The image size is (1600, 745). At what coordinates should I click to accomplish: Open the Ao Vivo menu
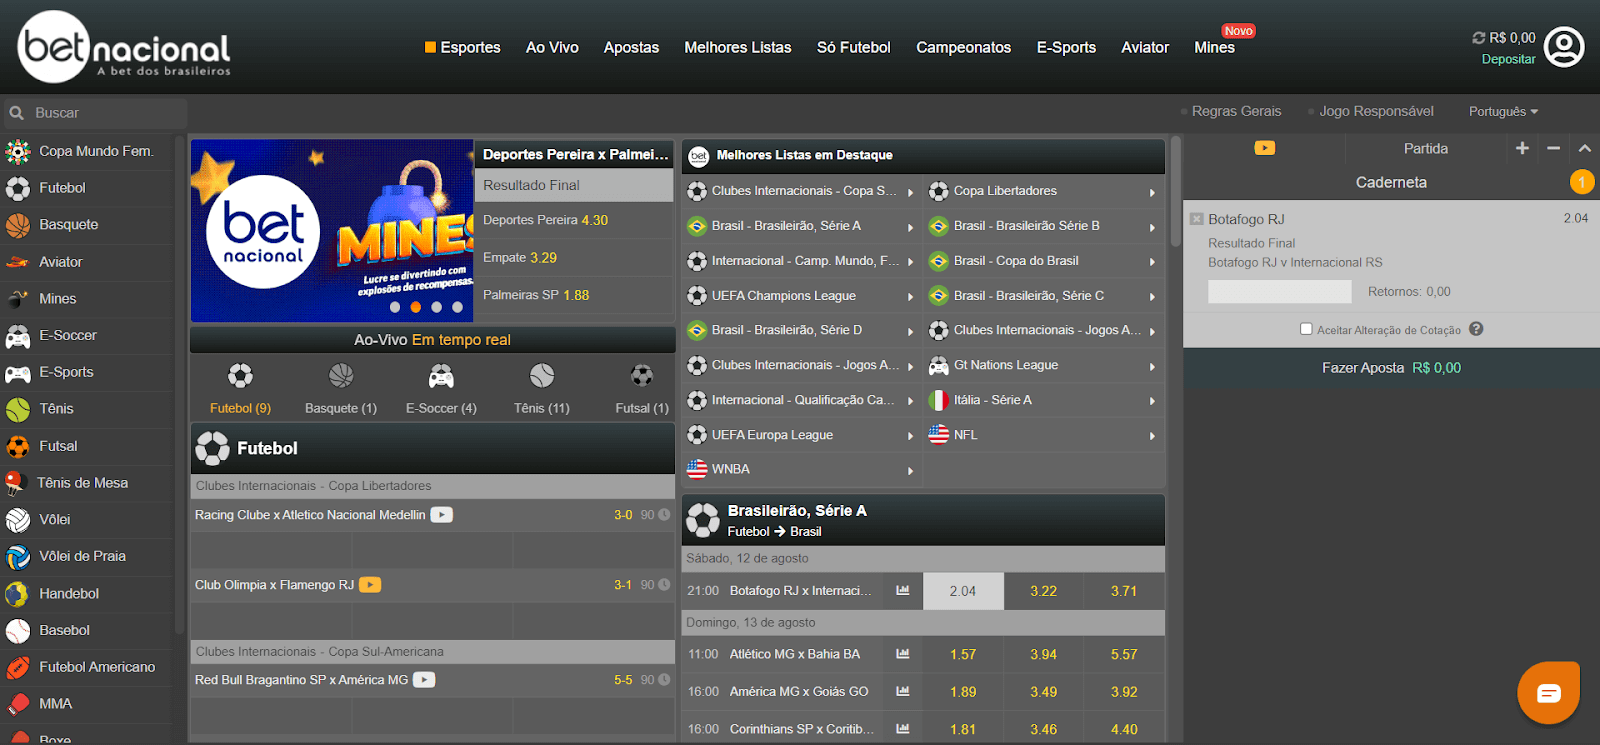pyautogui.click(x=552, y=47)
